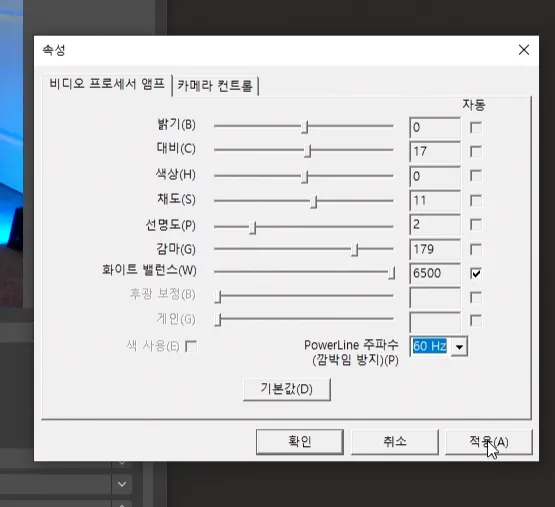Click the 대비 value field showing 17
Viewport: 555px width, 507px height.
[435, 152]
